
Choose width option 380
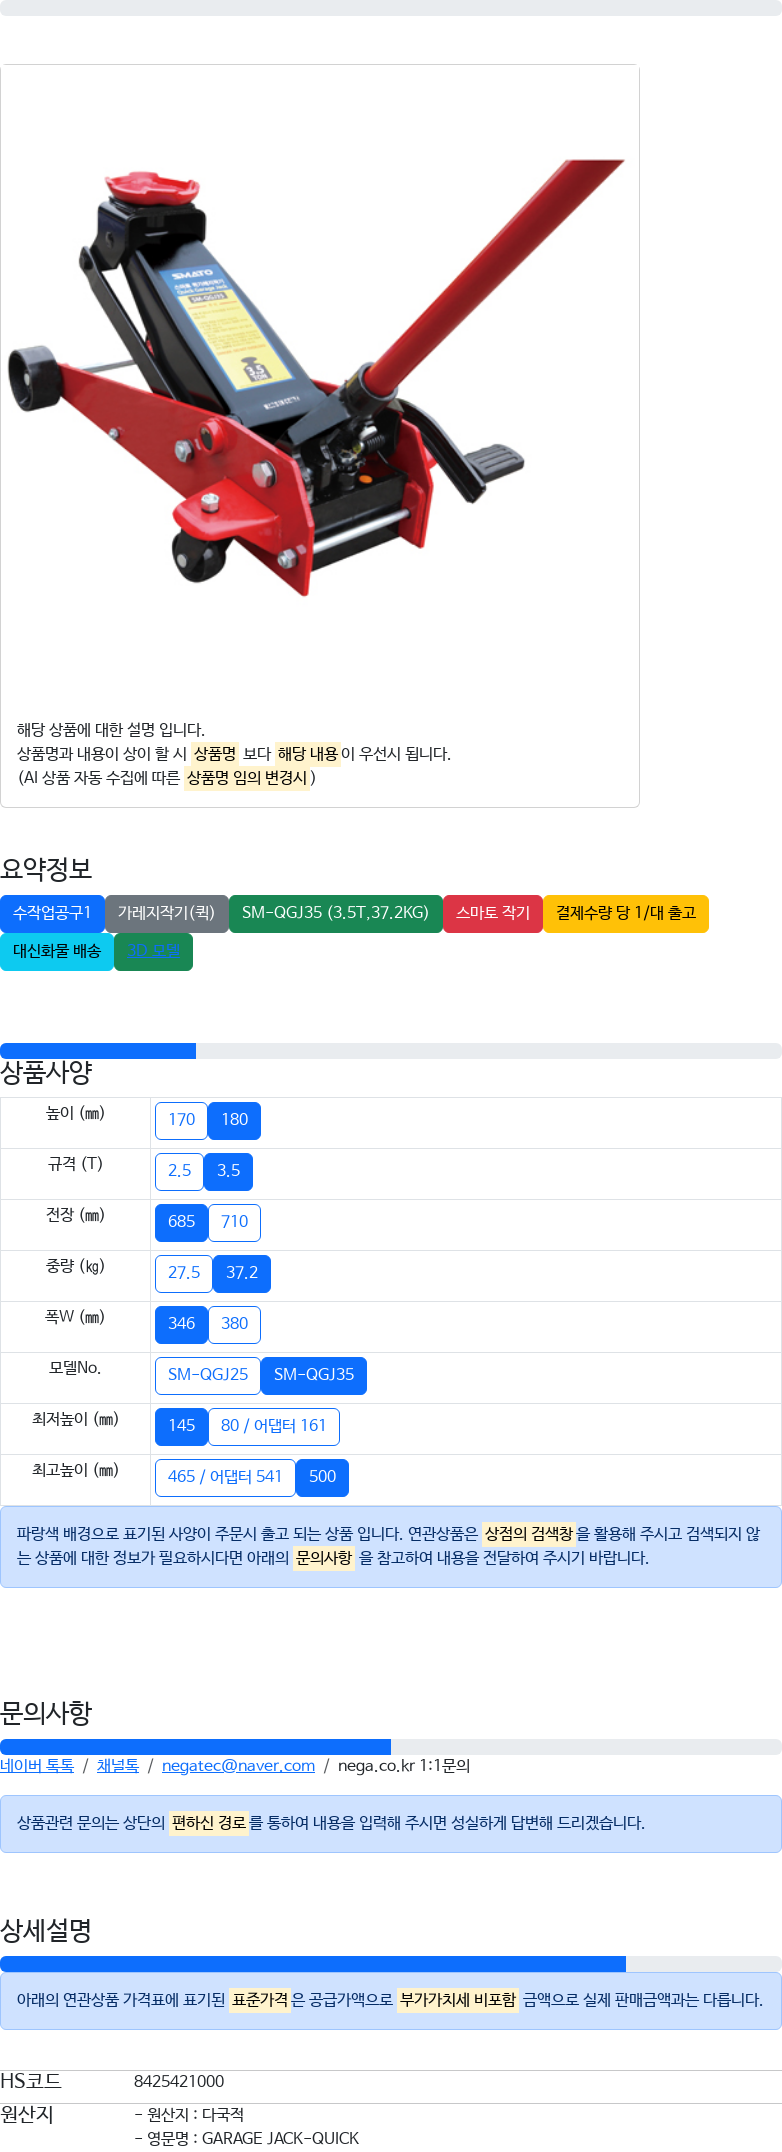pos(234,1324)
